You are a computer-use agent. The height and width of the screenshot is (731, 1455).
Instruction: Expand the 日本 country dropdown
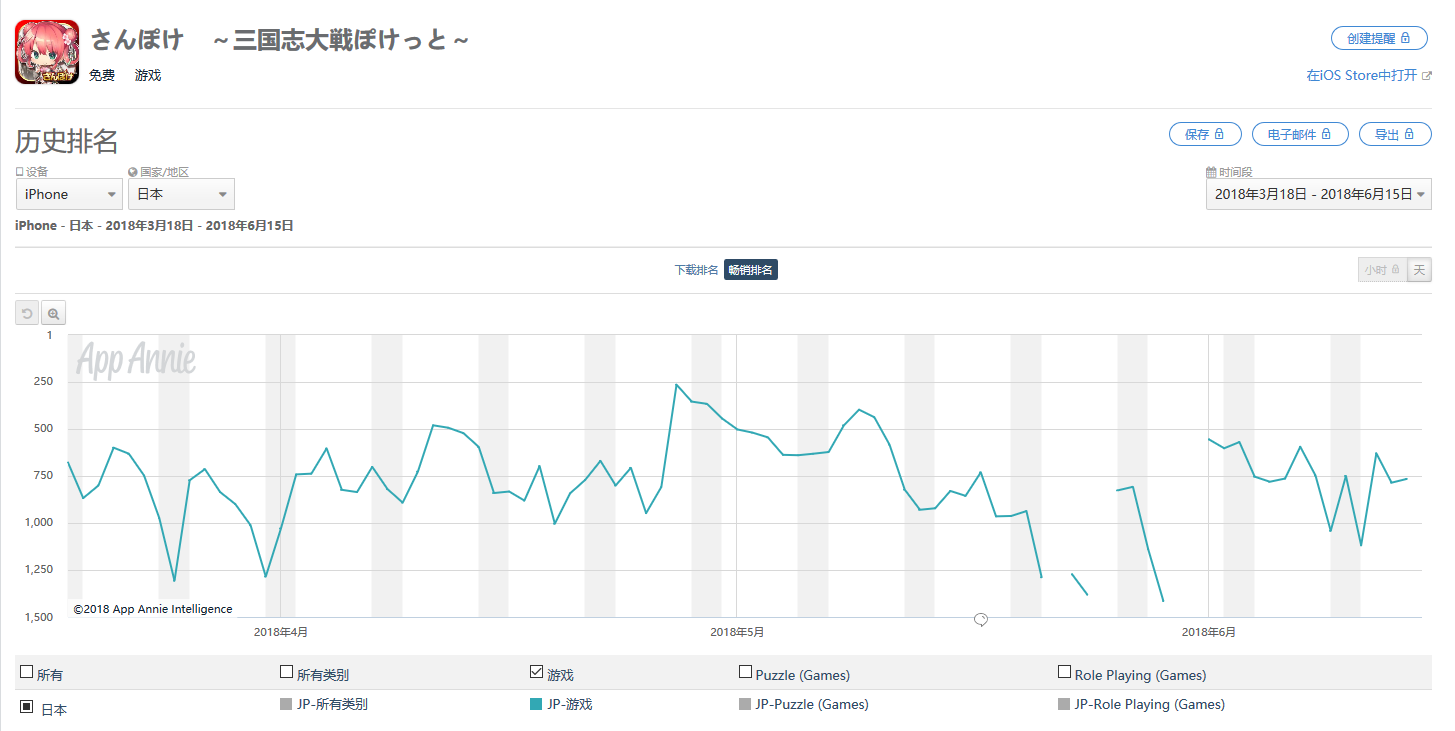[181, 194]
